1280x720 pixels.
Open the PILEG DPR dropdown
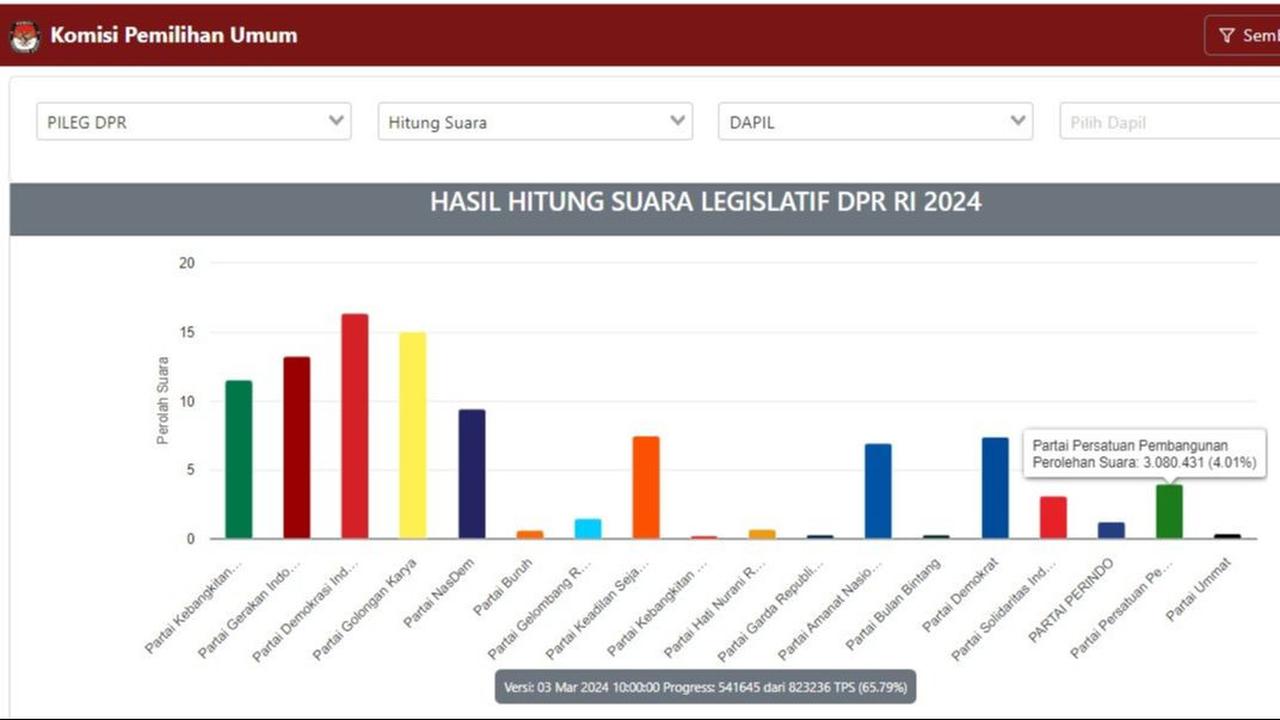tap(194, 122)
